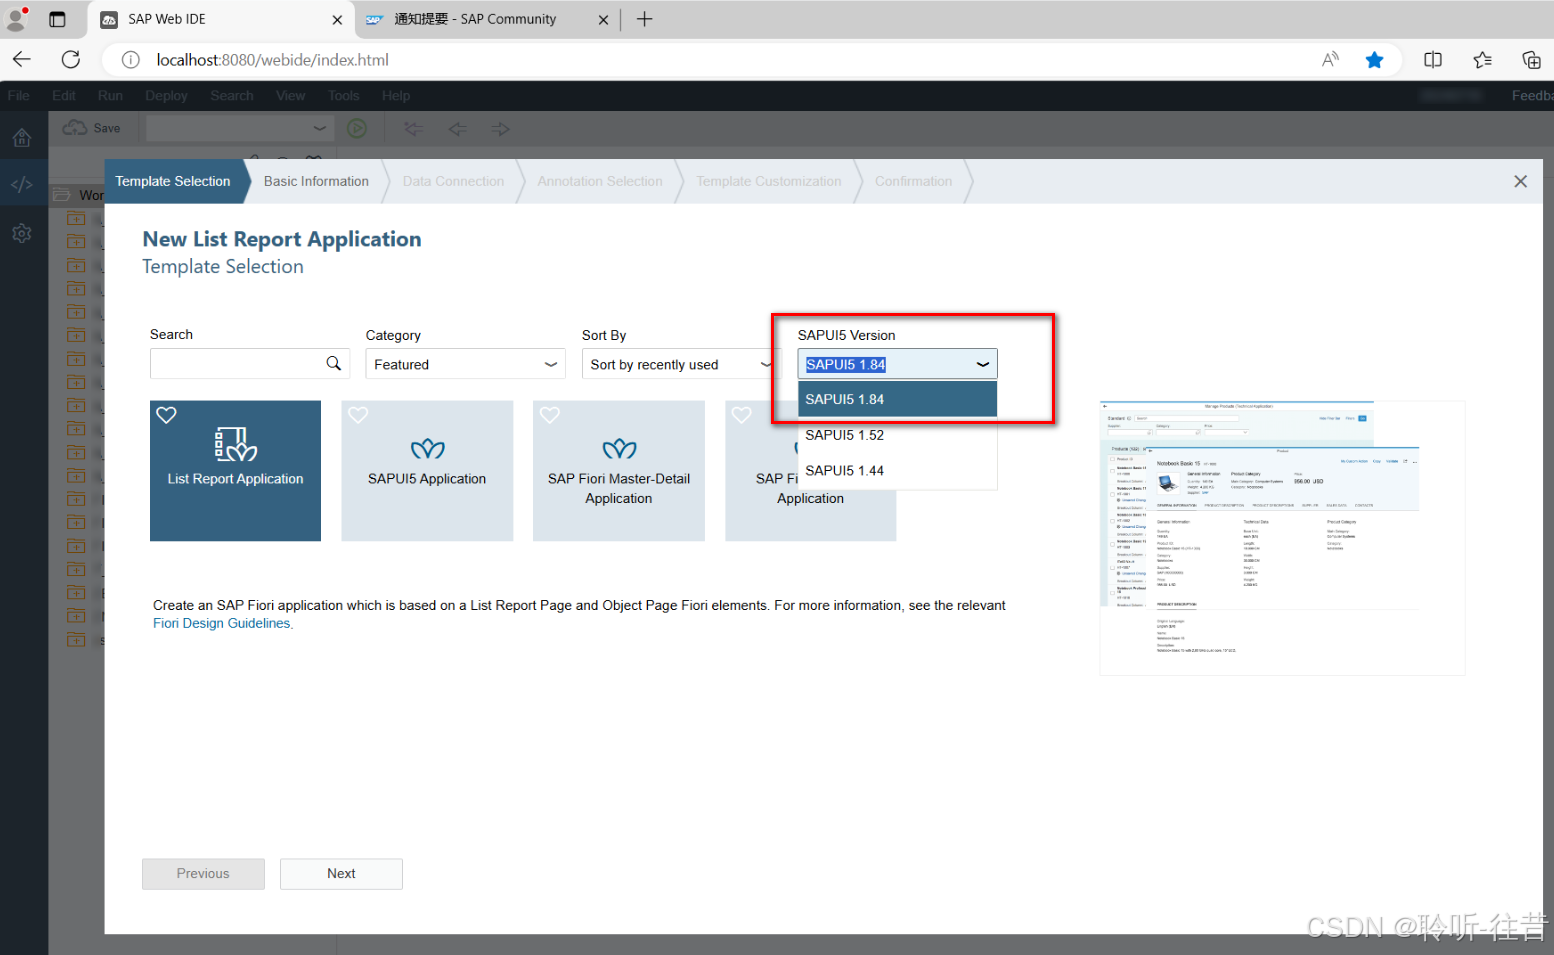Collapse the SAPUI5 Version dropdown arrow
The width and height of the screenshot is (1554, 955).
pos(983,364)
